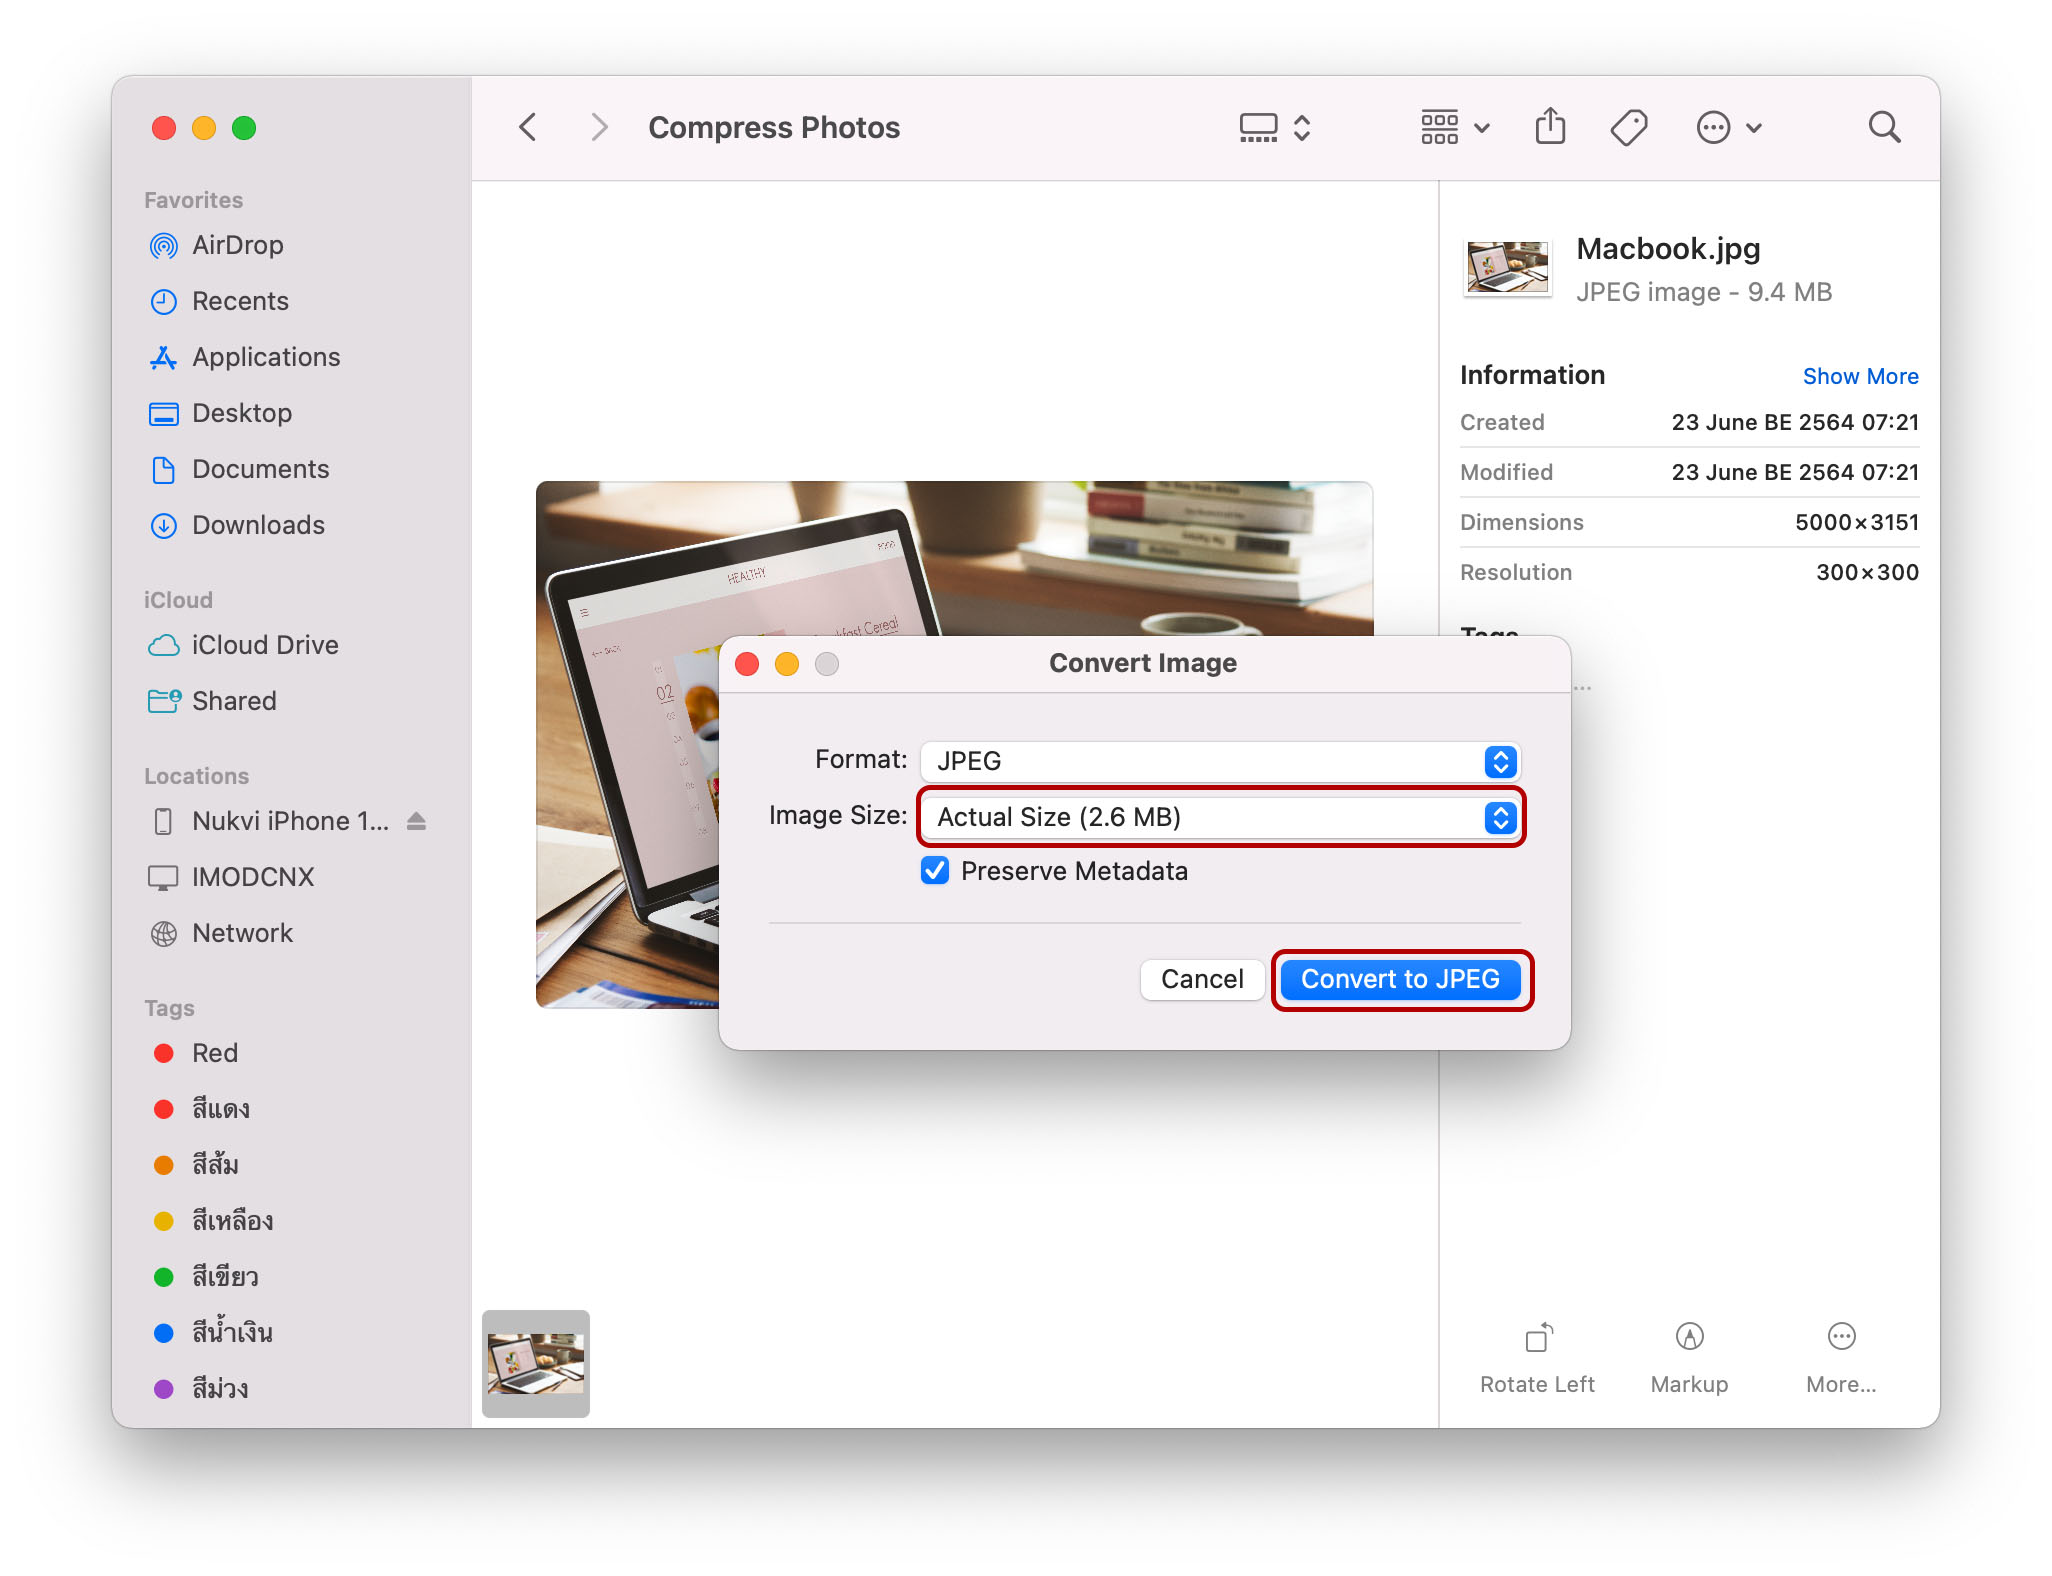Click the Tag icon in toolbar
This screenshot has height=1576, width=2052.
click(x=1628, y=127)
